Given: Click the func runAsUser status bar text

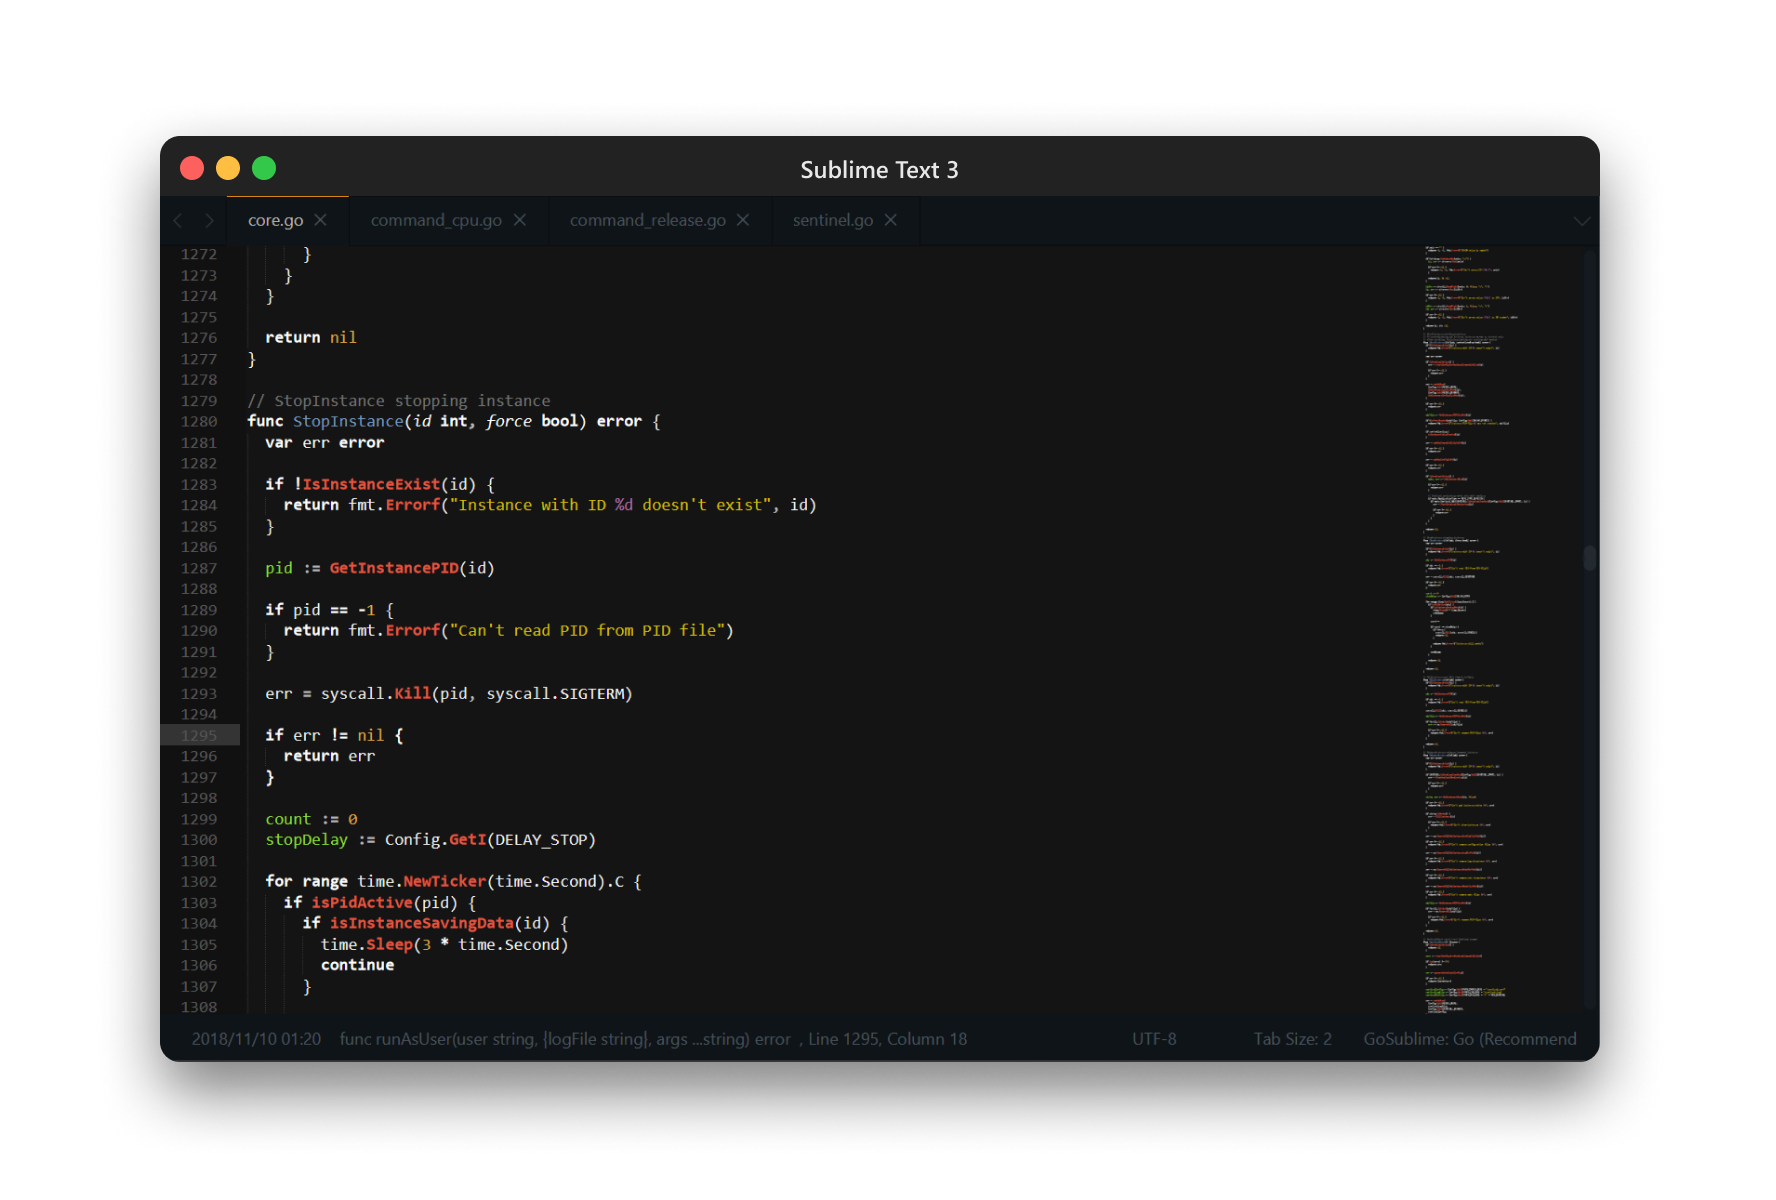Looking at the screenshot, I should [x=565, y=1039].
